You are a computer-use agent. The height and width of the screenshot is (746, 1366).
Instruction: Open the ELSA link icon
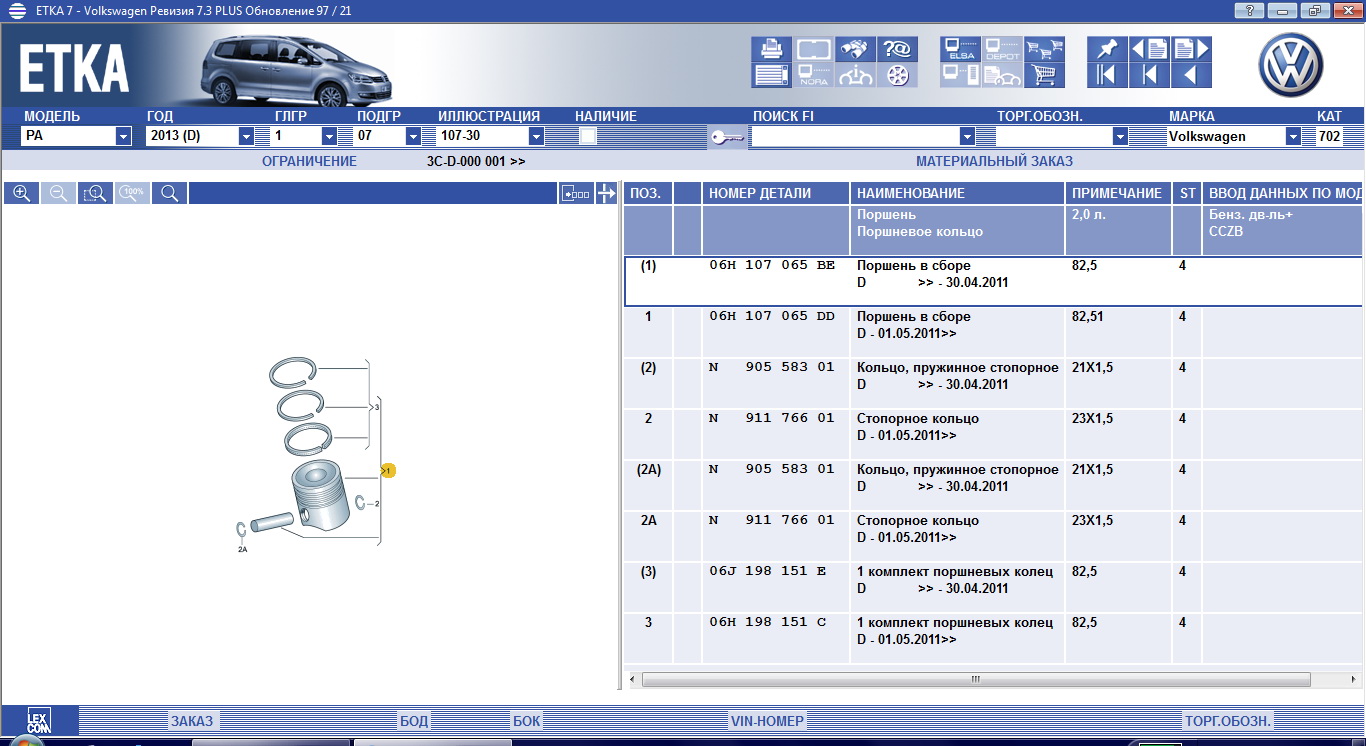coord(960,49)
